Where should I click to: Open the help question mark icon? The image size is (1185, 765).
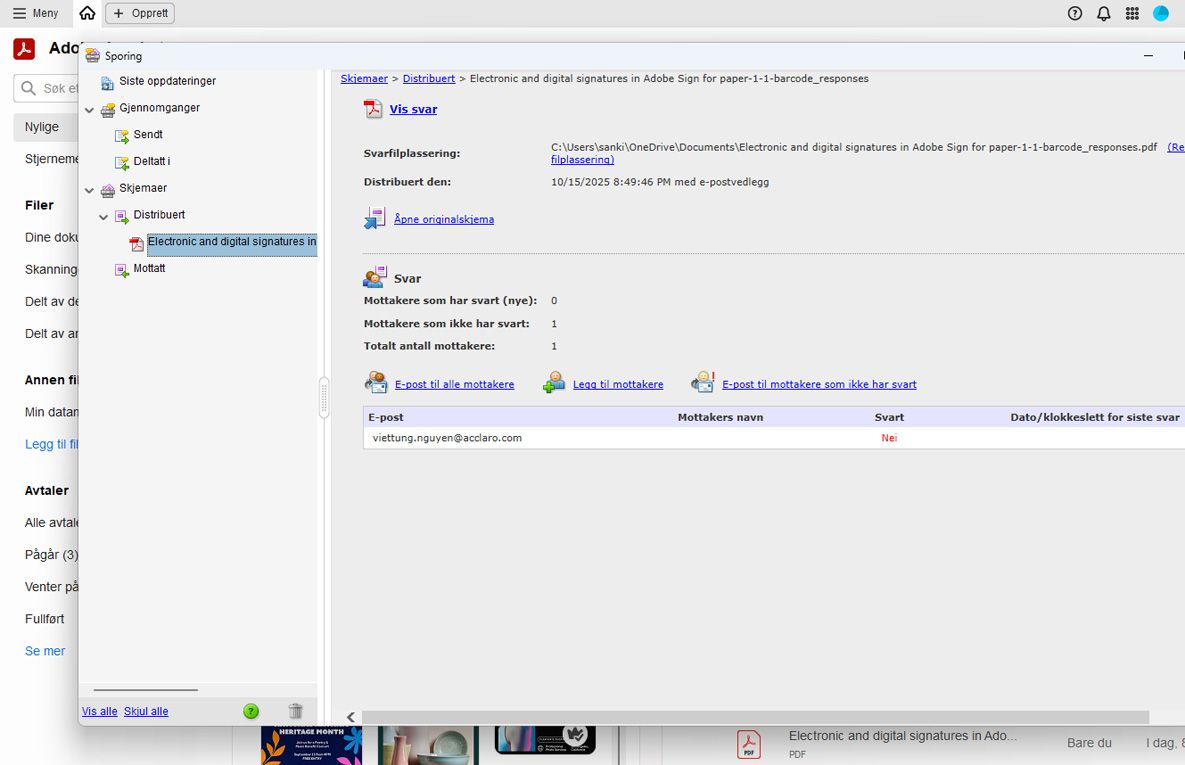1075,13
